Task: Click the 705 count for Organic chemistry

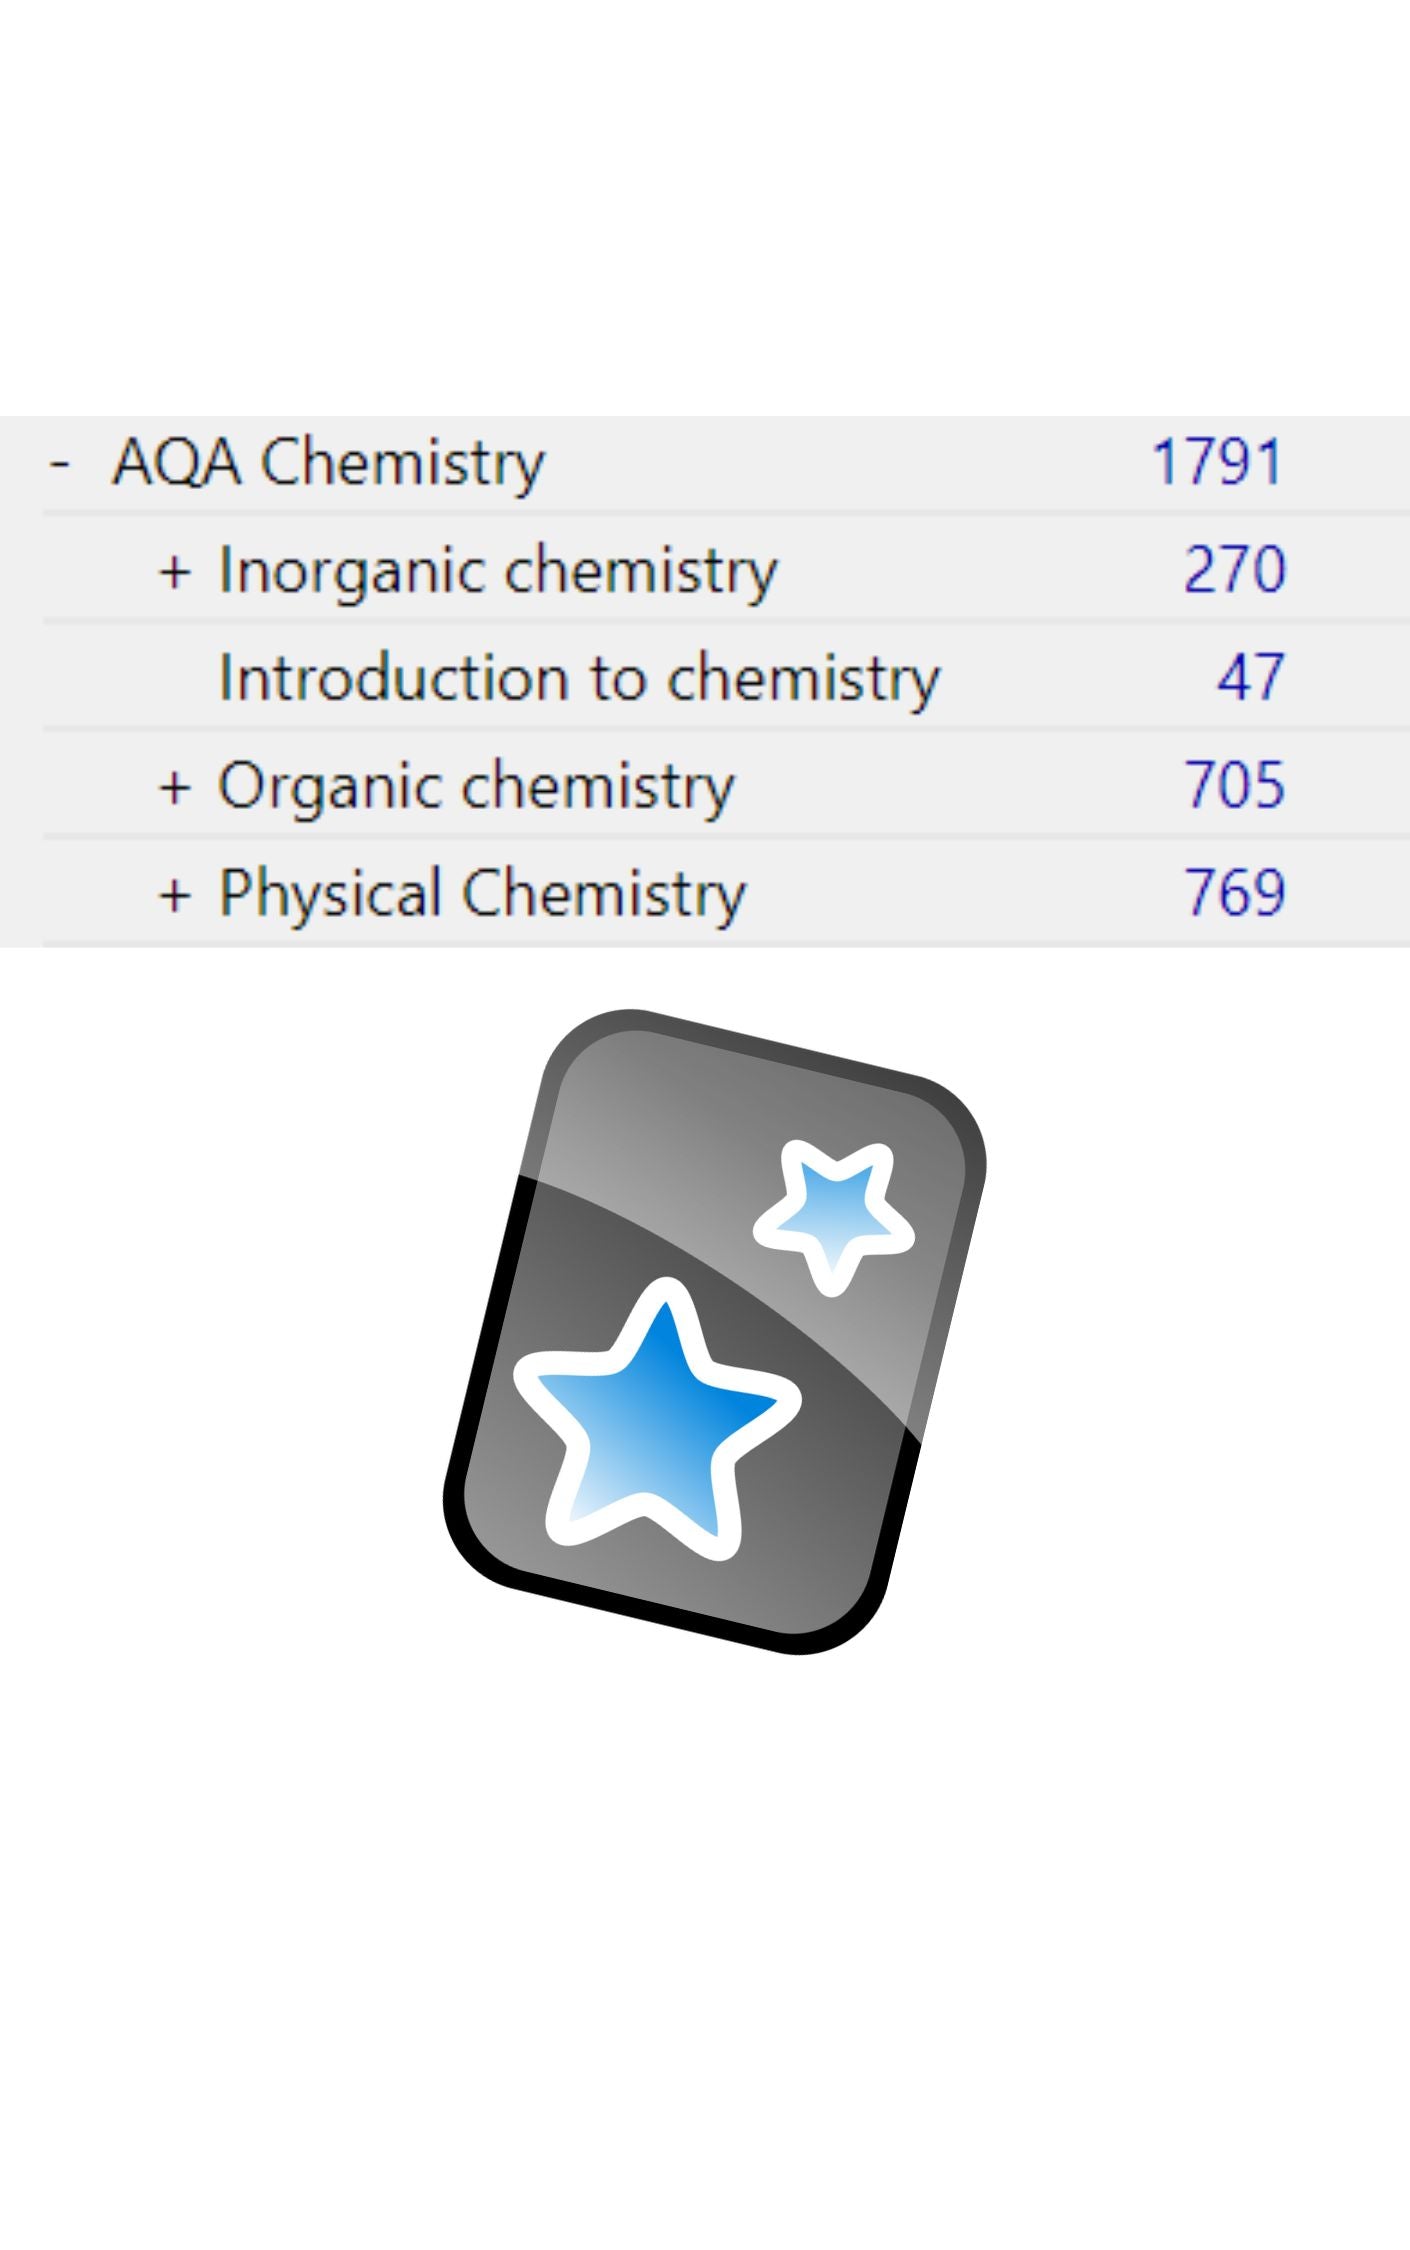Action: [x=1234, y=787]
